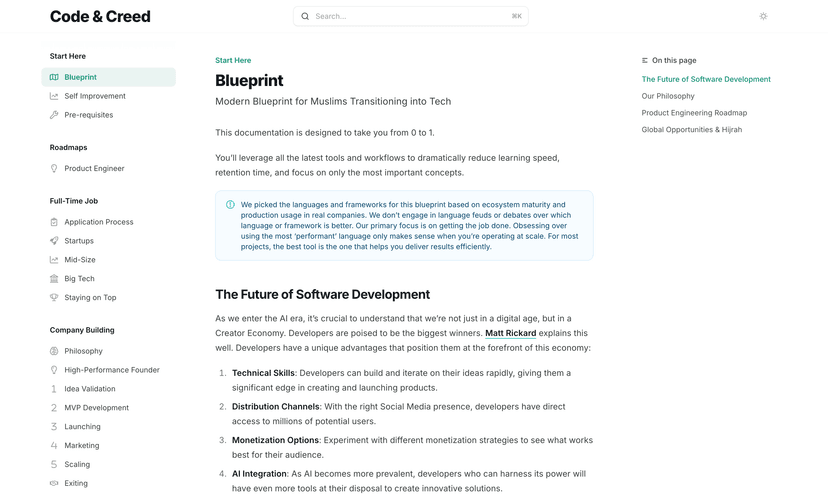
Task: Open High-Performance Founder page
Action: click(x=109, y=370)
